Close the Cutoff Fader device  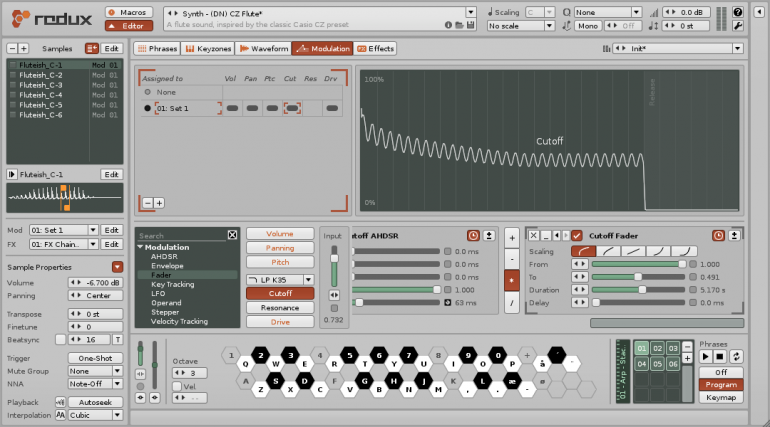533,235
